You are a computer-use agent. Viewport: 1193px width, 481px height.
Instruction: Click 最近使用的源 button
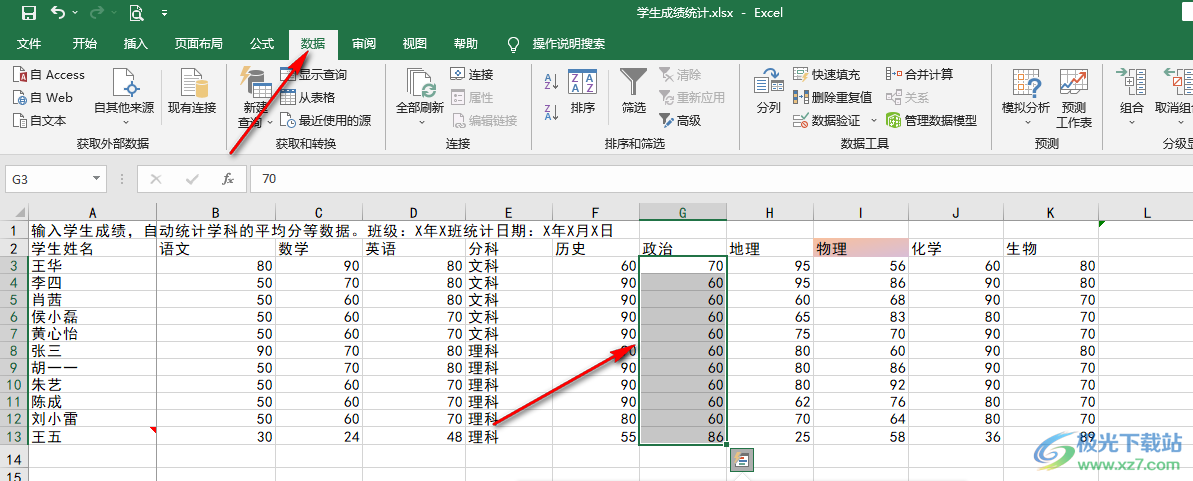point(326,120)
